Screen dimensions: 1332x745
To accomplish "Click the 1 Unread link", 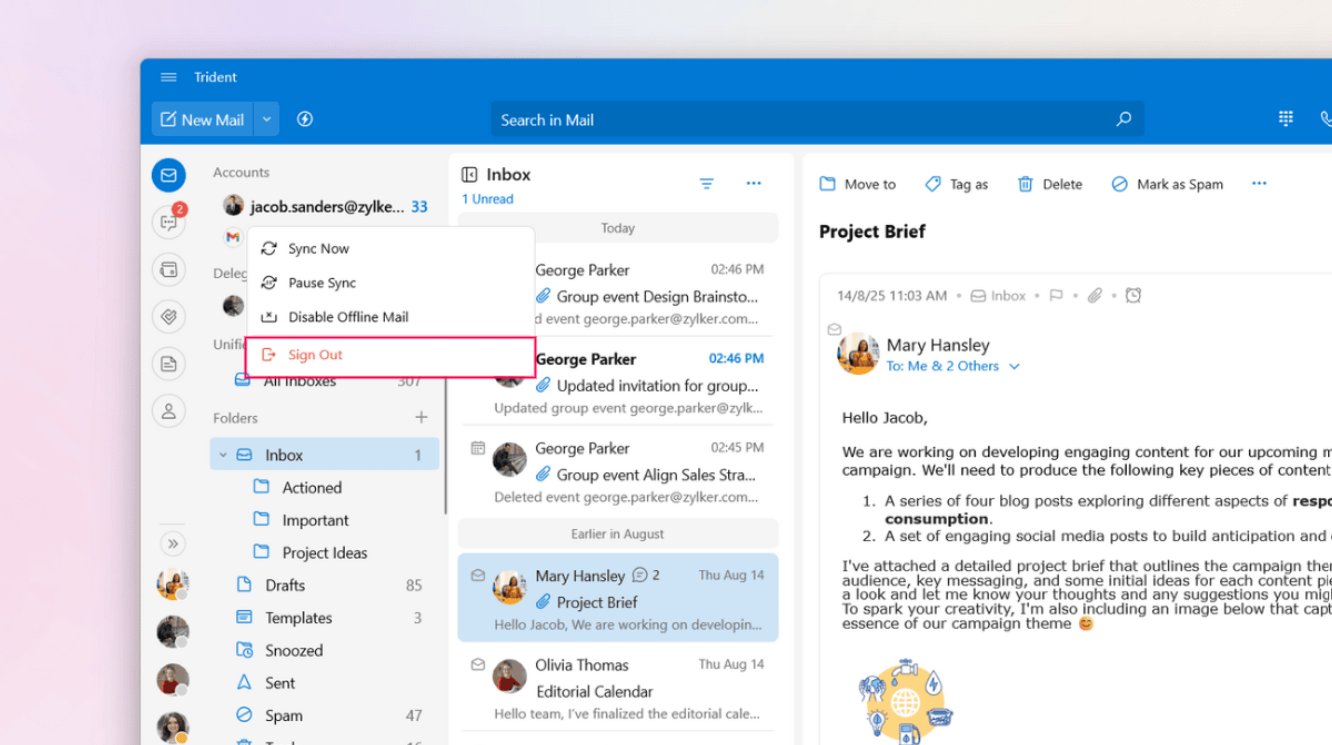I will [x=487, y=199].
